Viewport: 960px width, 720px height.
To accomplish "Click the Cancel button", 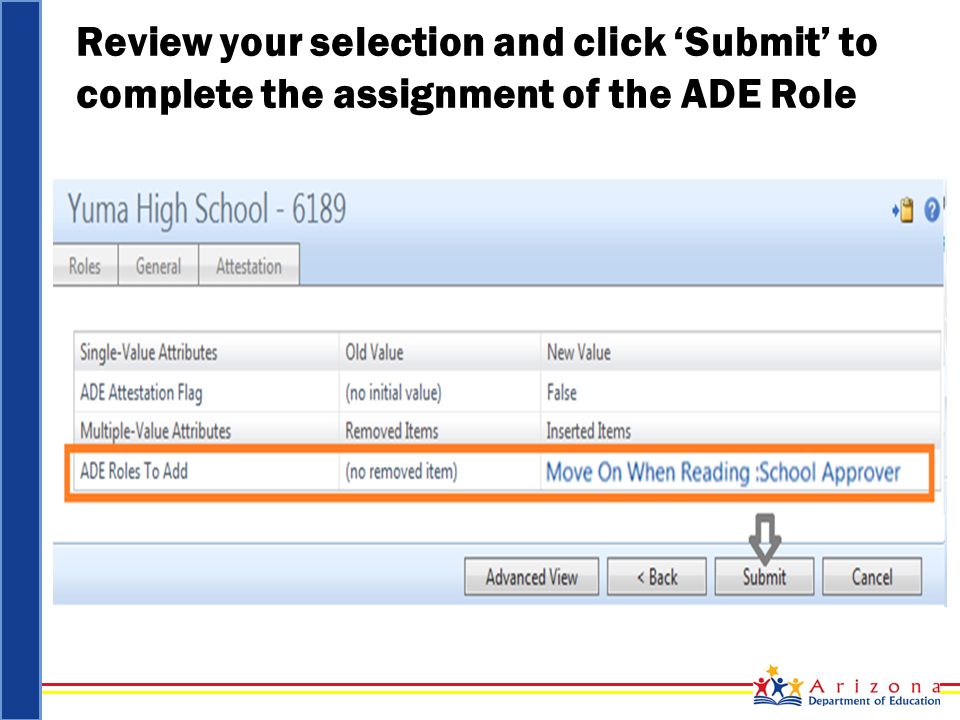I will tap(872, 576).
